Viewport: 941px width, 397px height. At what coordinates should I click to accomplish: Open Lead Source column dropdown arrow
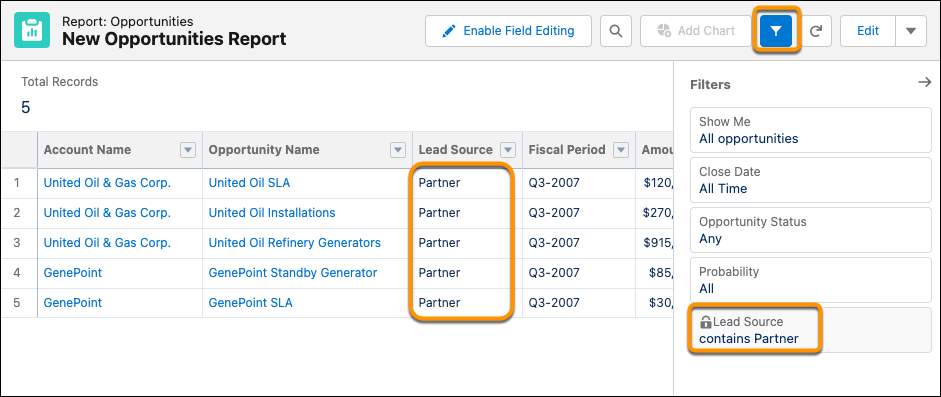click(508, 150)
